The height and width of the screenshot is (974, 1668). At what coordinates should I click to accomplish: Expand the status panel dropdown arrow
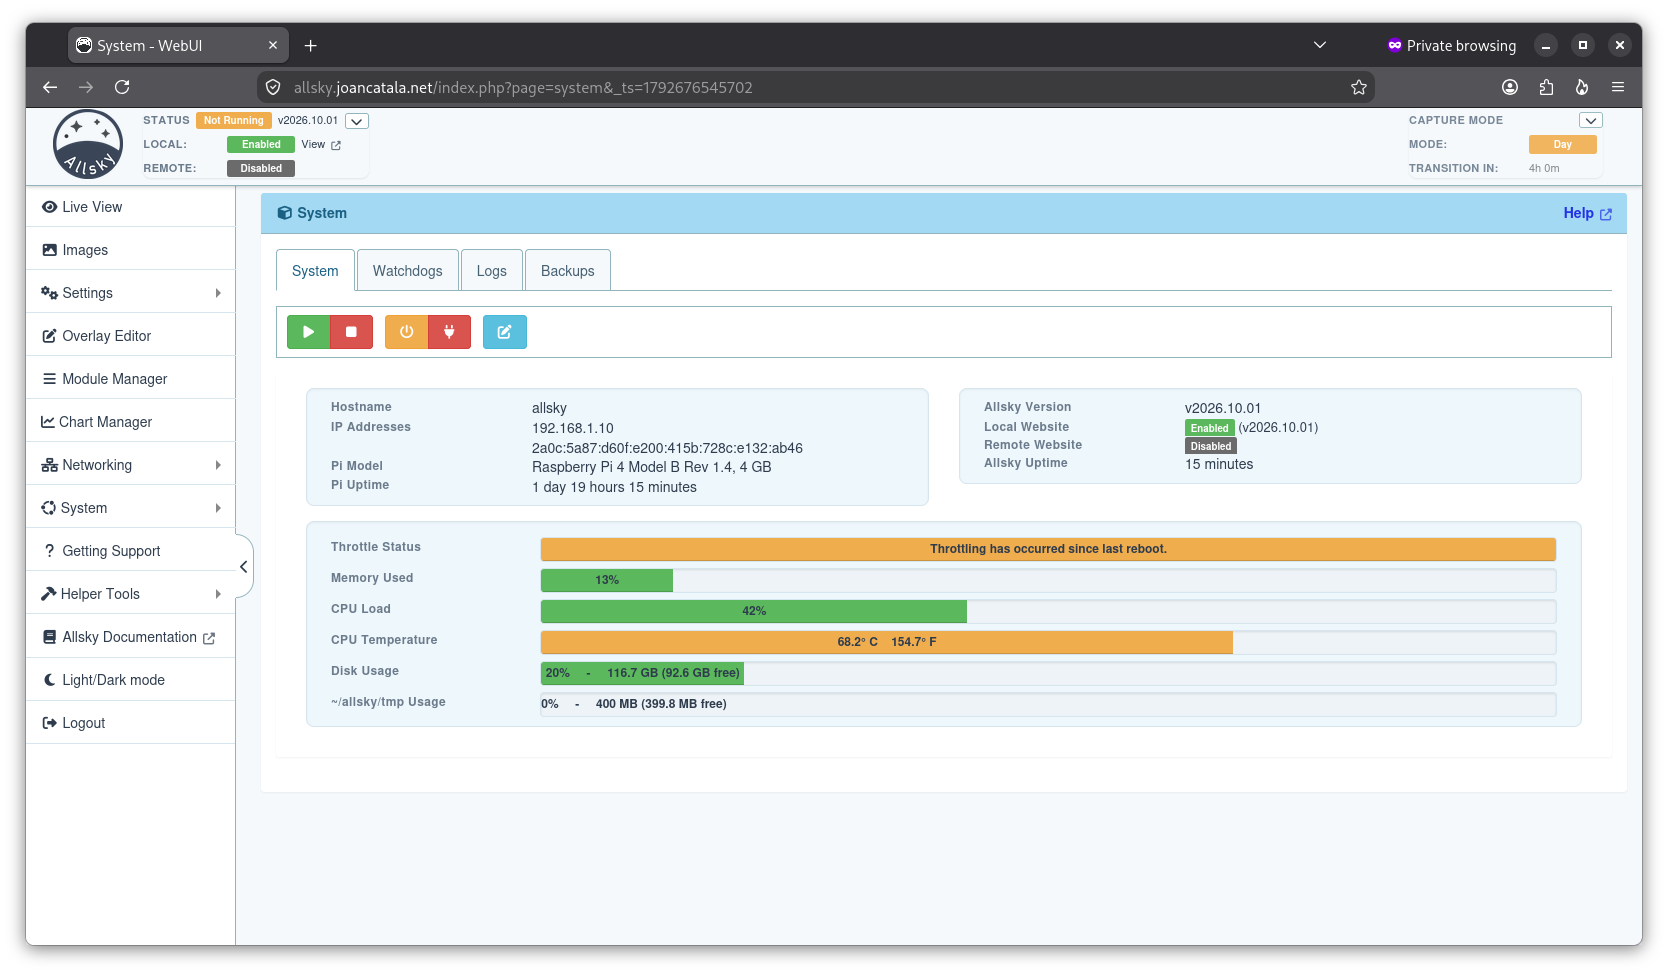[357, 121]
